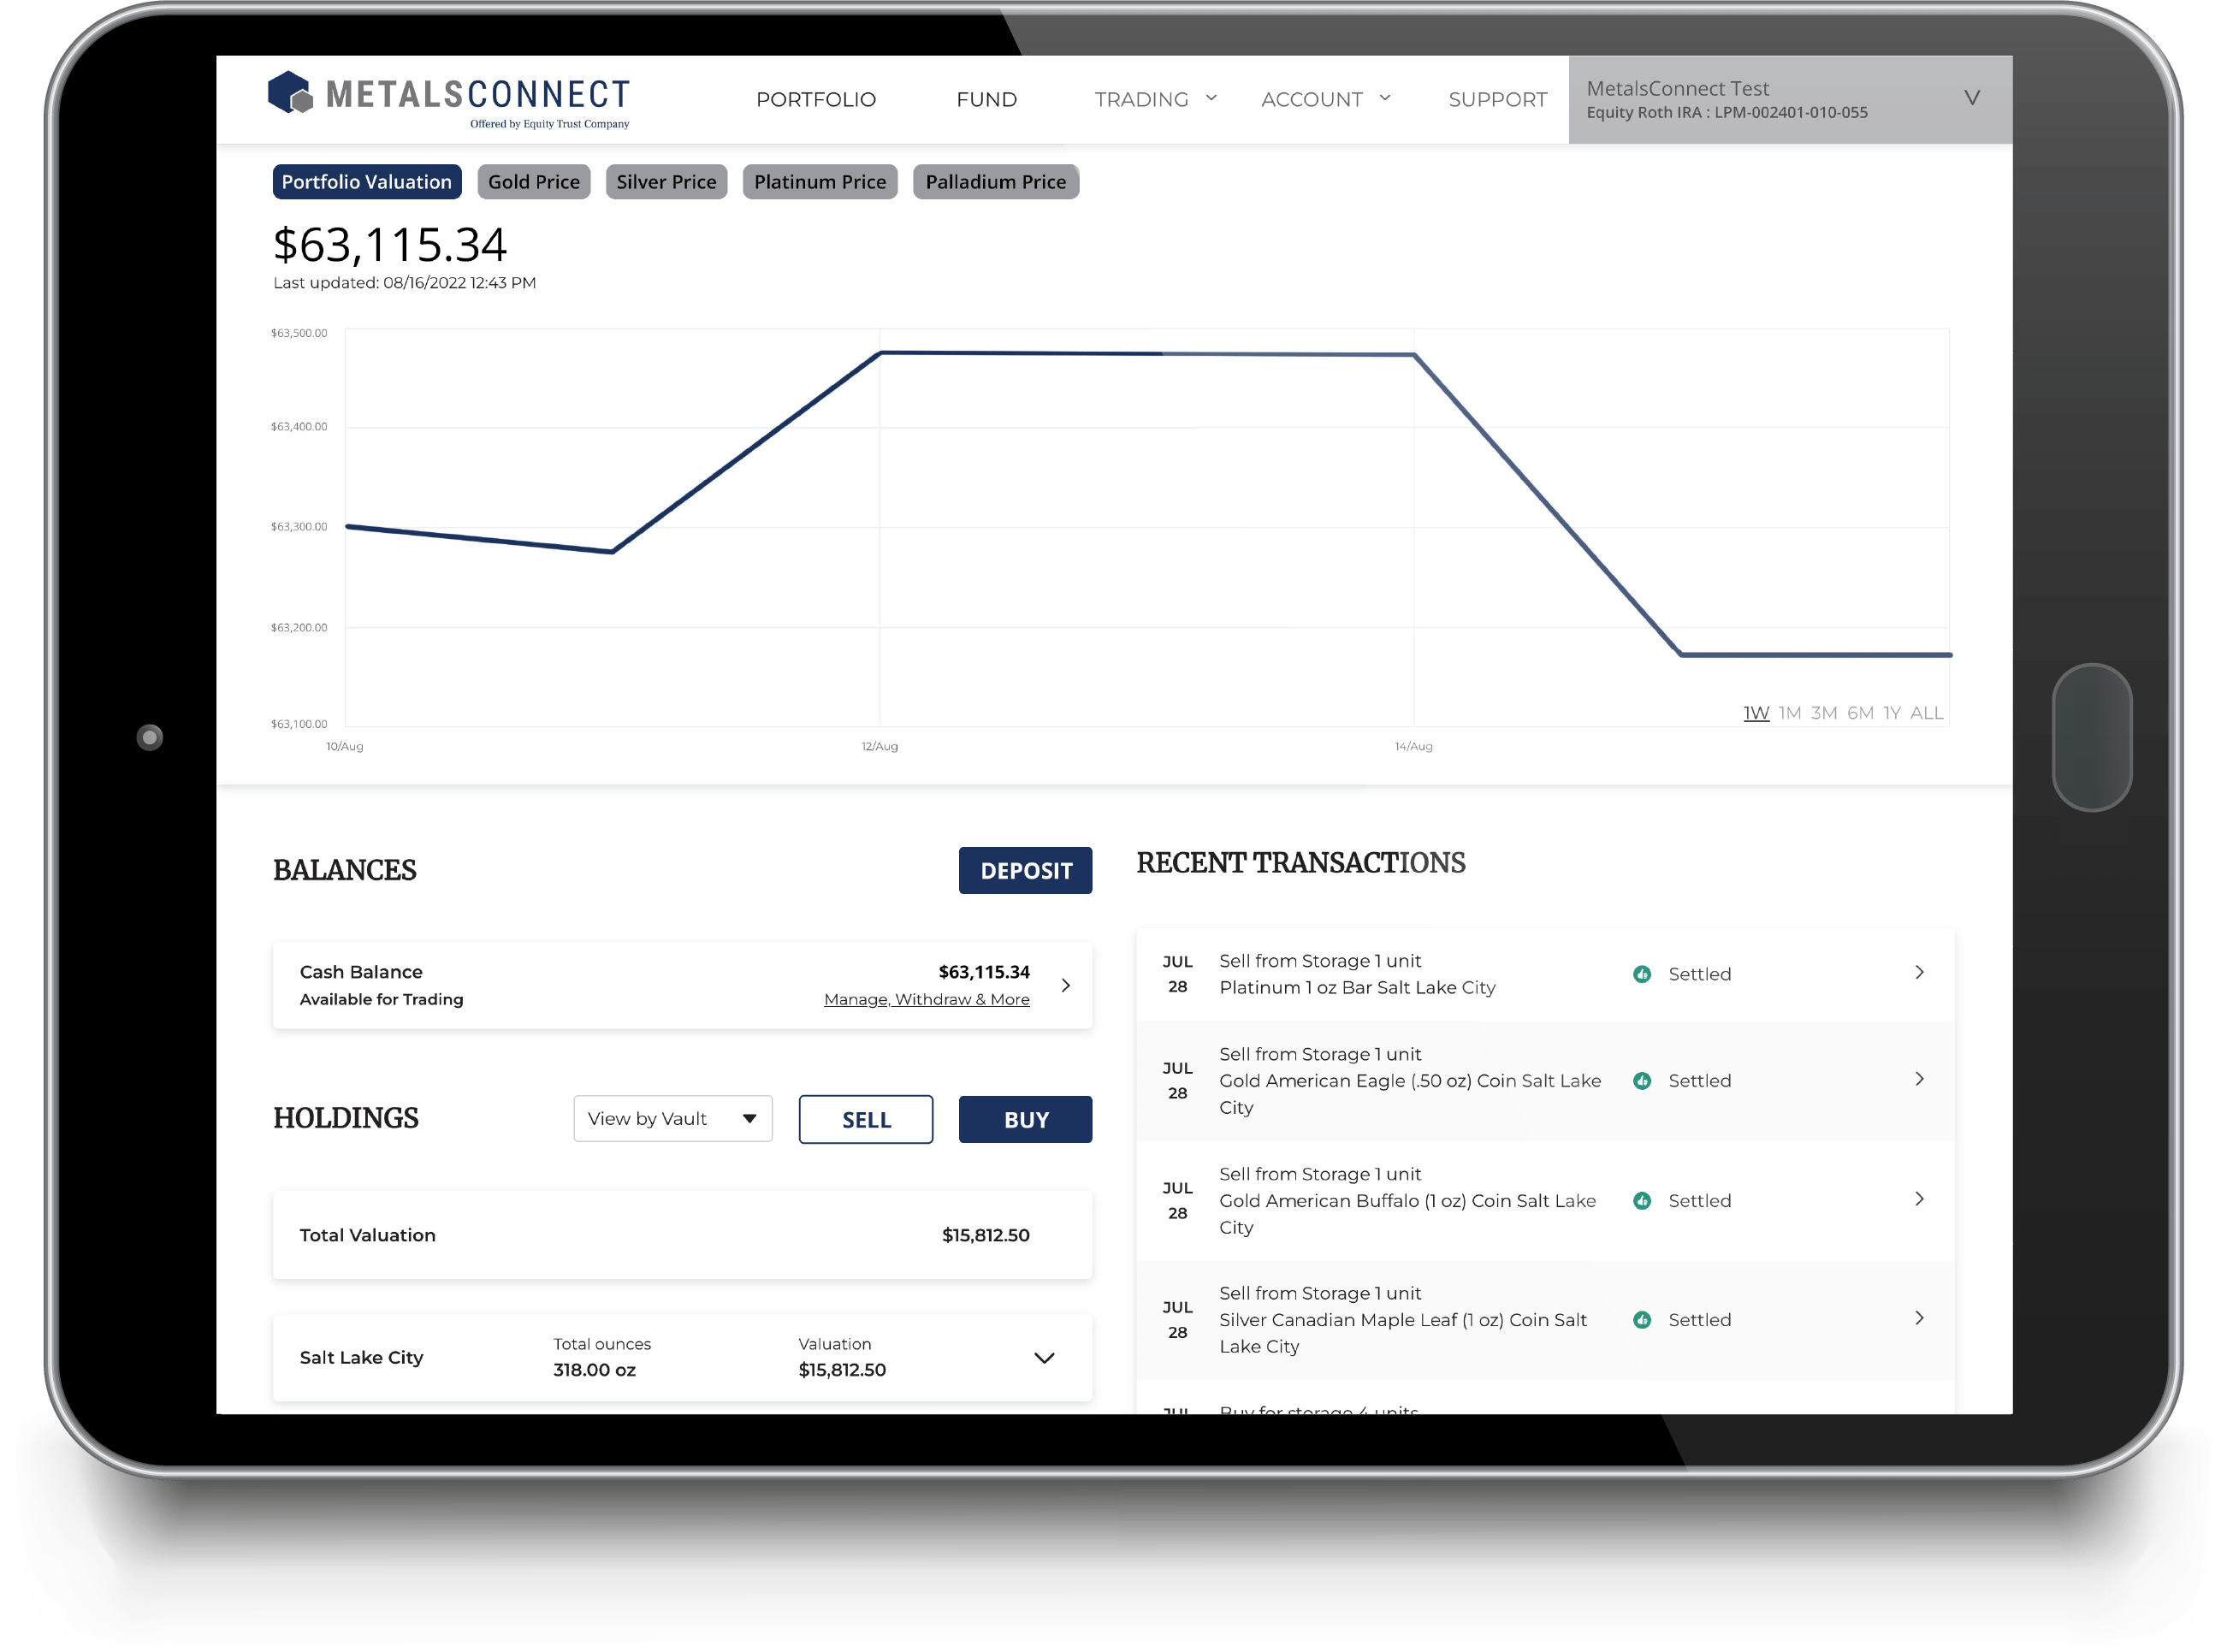Select the 3M chart range

pyautogui.click(x=1824, y=713)
